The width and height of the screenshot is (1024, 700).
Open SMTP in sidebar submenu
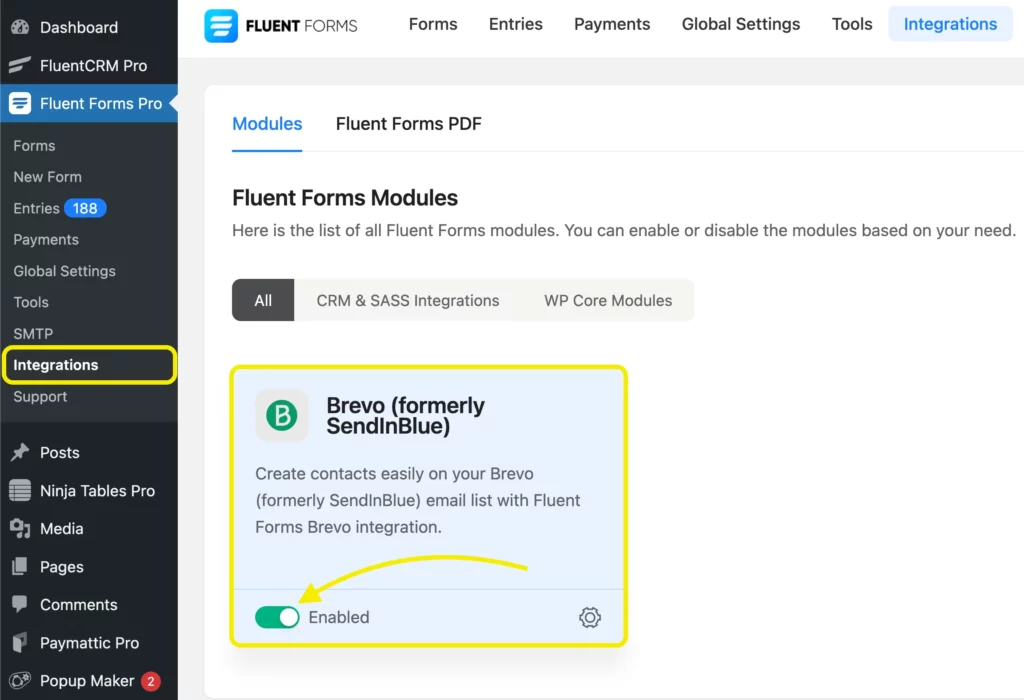click(x=33, y=334)
